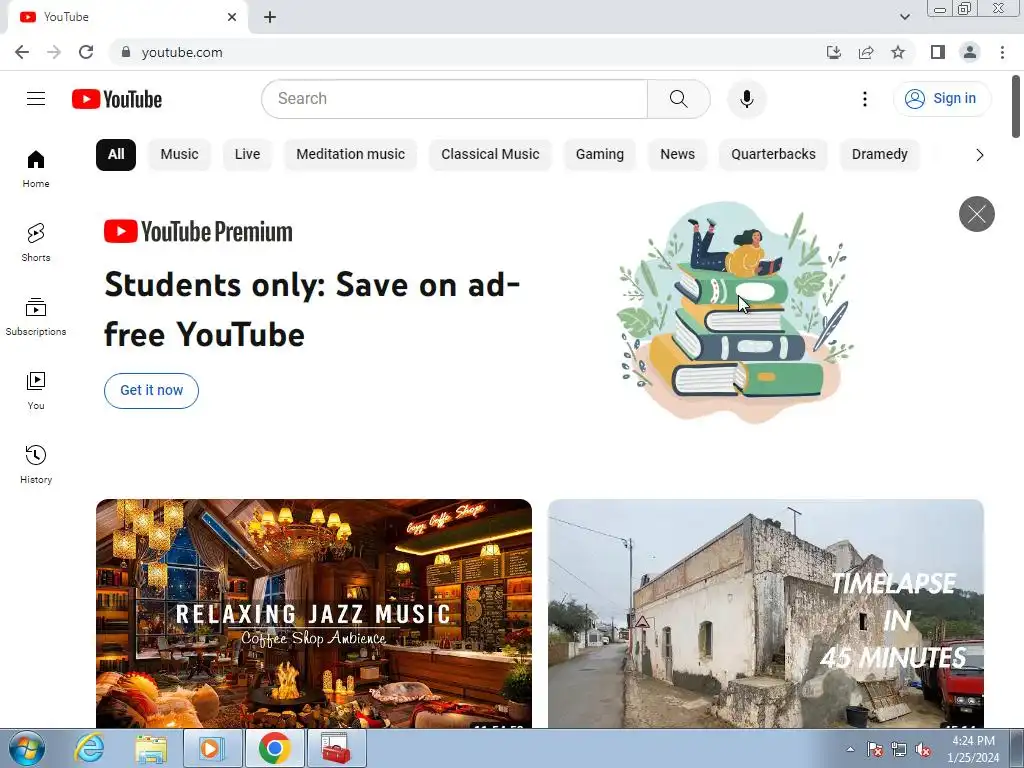Click the Premium books illustration
1024x768 pixels.
(x=735, y=312)
